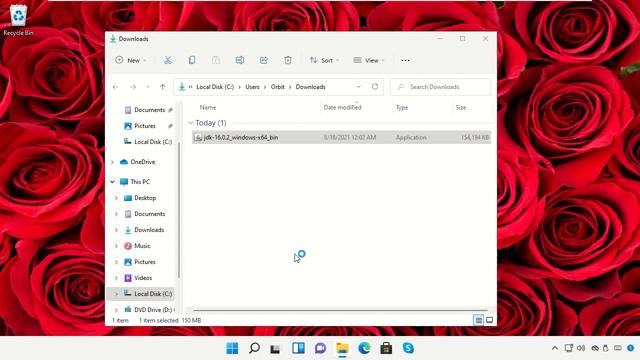Viewport: 640px width, 360px height.
Task: Open the See more ellipsis menu
Action: tap(405, 60)
